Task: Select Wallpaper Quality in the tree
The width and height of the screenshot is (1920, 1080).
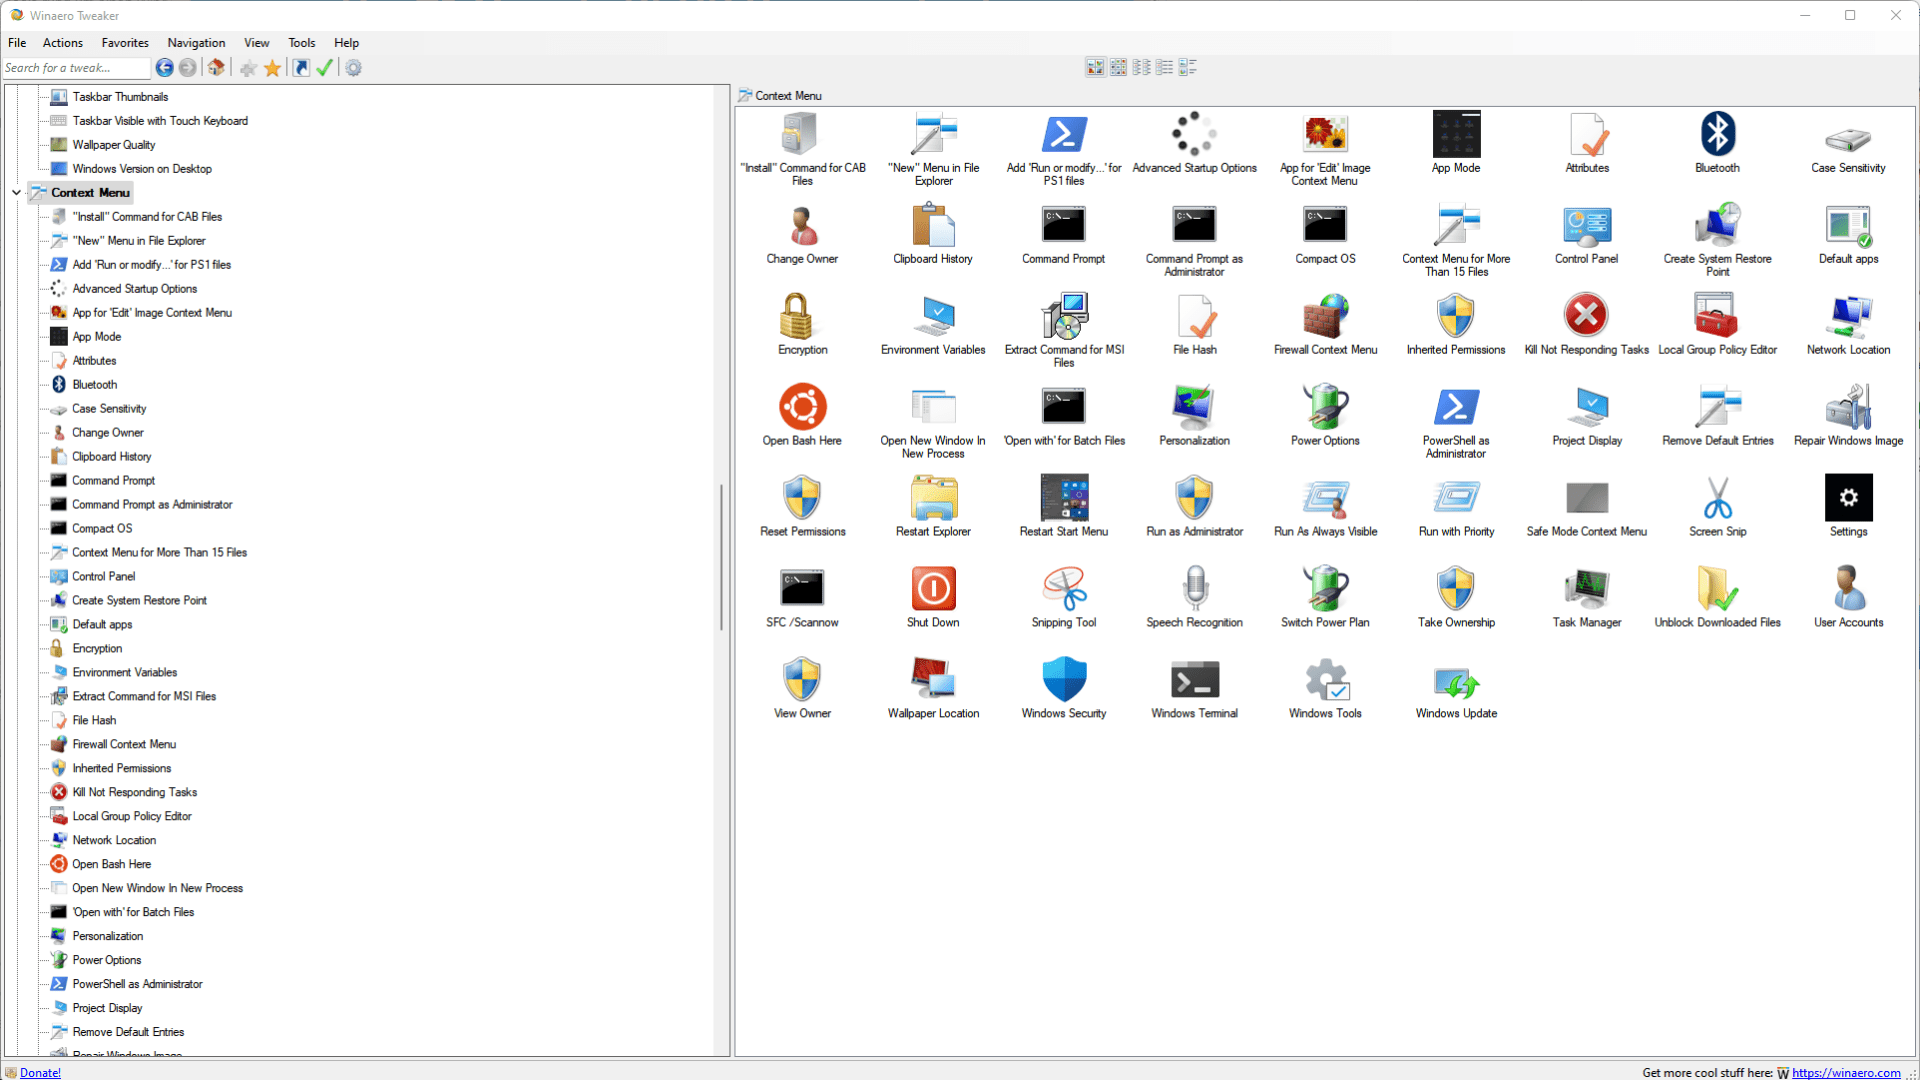Action: click(113, 145)
